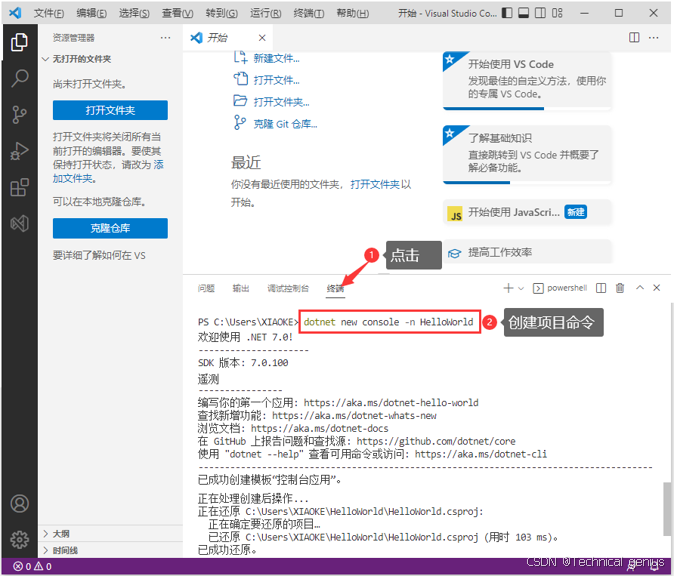Open the Extensions view
Image resolution: width=674 pixels, height=576 pixels.
point(19,187)
